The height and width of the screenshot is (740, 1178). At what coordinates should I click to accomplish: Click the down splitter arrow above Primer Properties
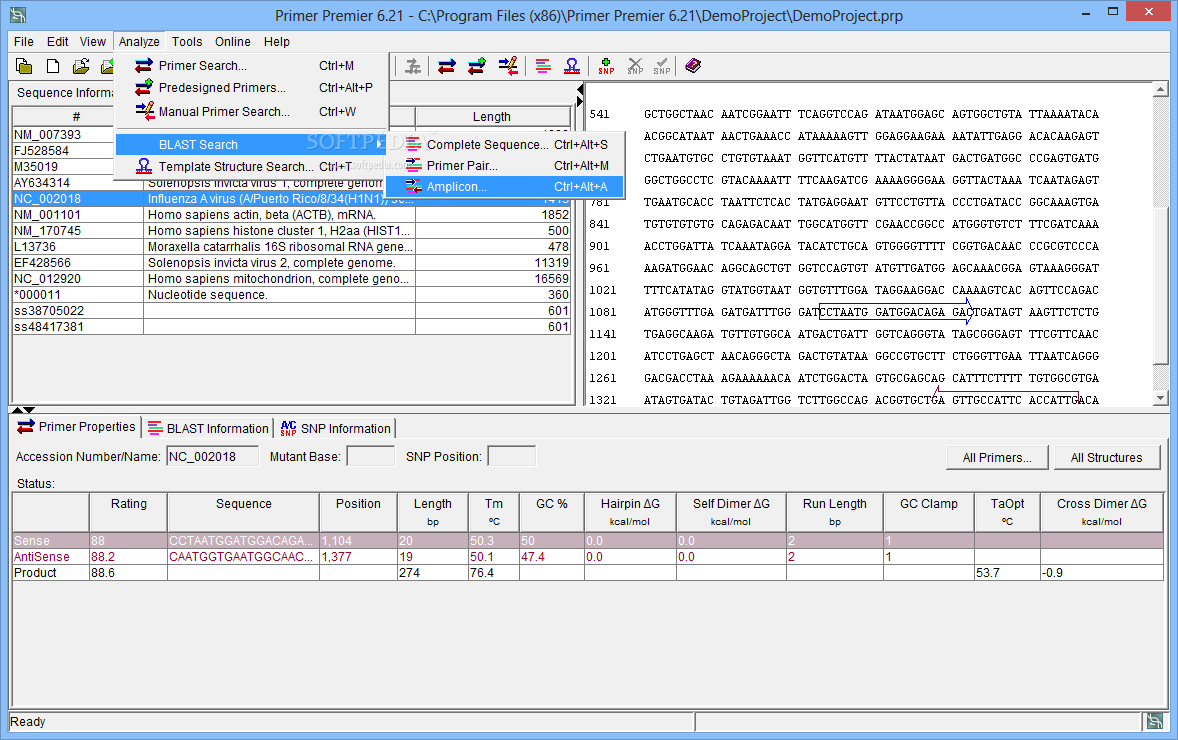tap(29, 410)
